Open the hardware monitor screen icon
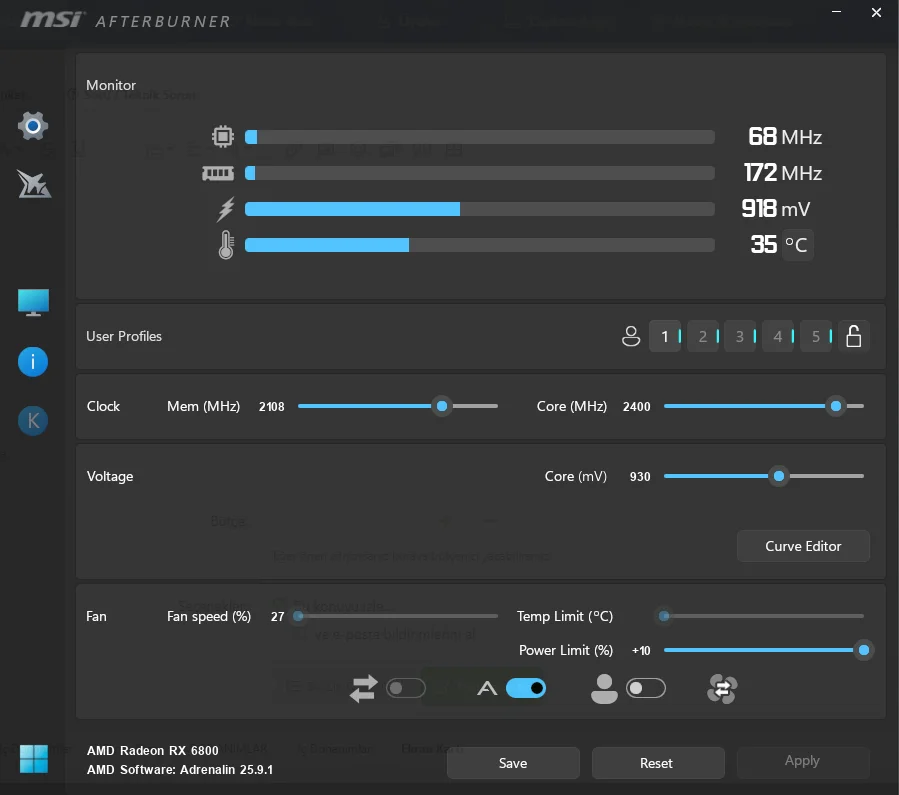 pyautogui.click(x=33, y=302)
